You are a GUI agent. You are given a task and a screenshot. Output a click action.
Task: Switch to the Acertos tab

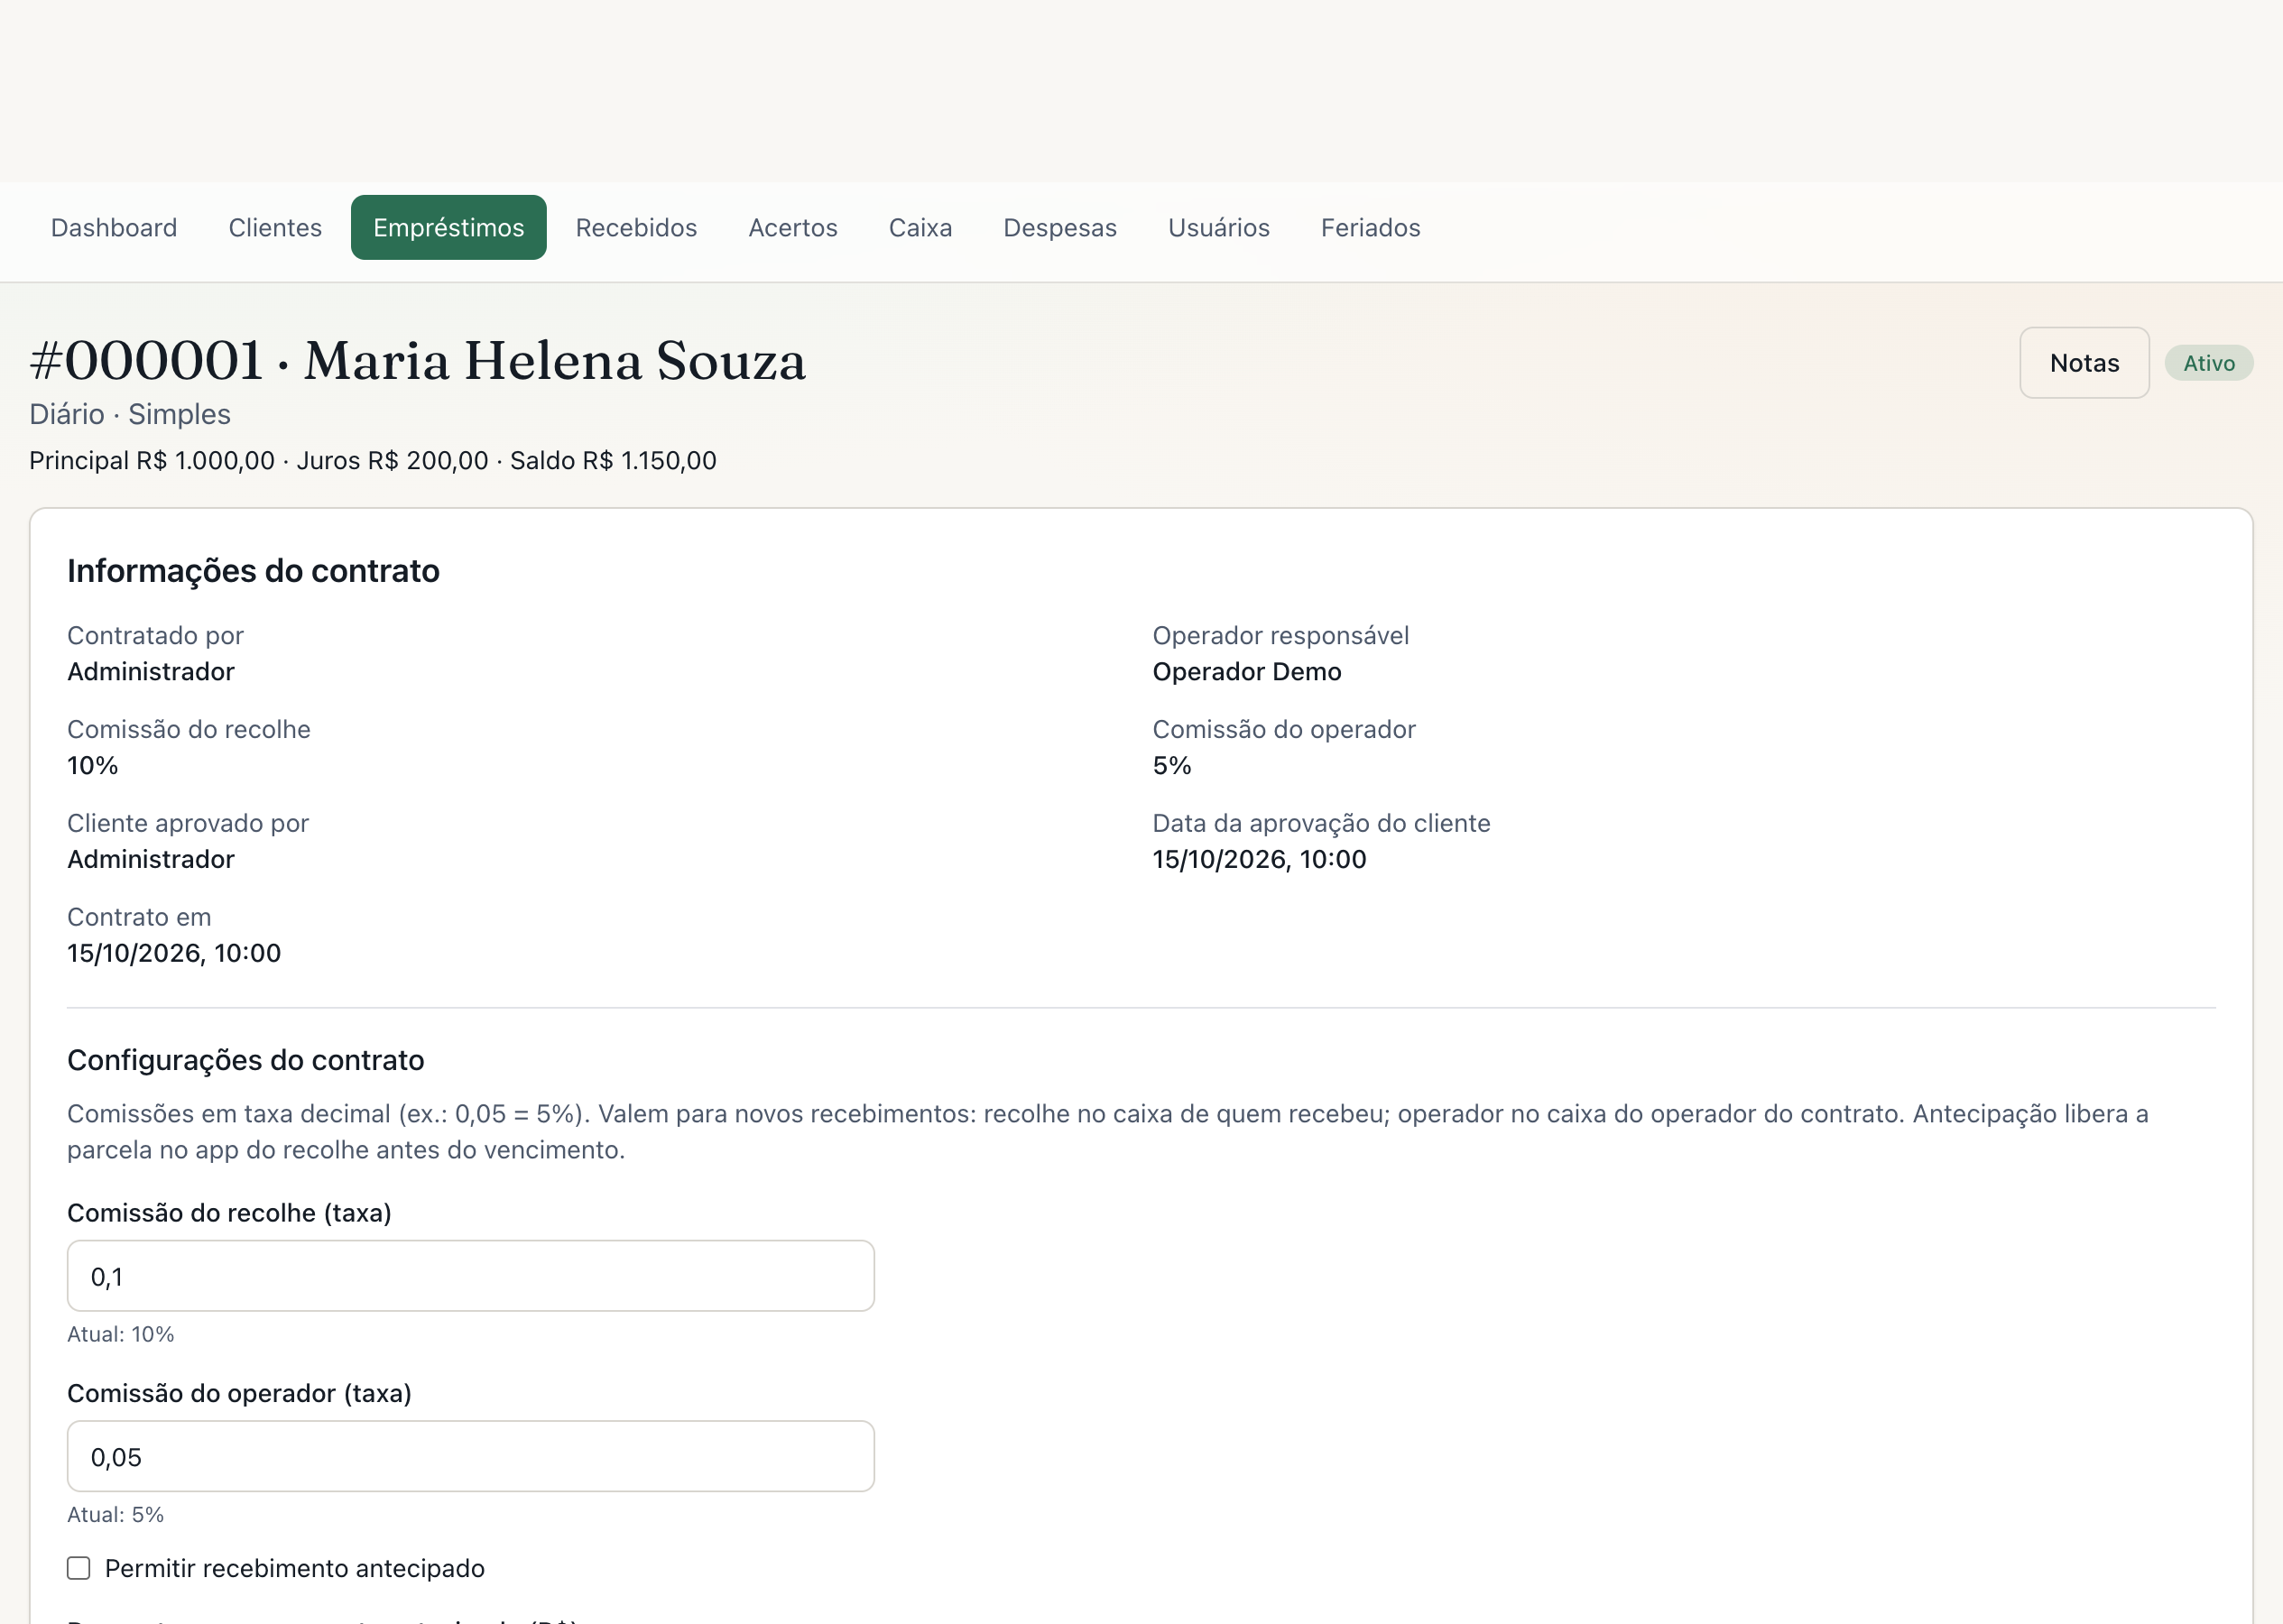[x=793, y=227]
